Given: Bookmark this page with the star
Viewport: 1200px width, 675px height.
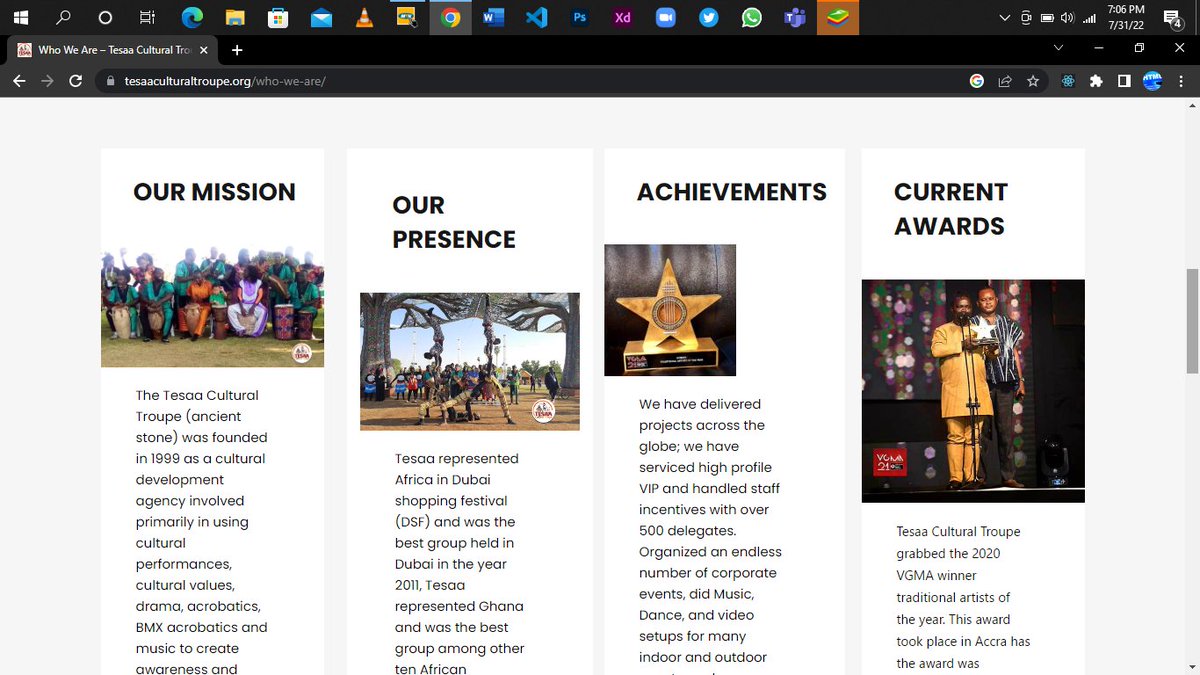Looking at the screenshot, I should tap(1033, 81).
